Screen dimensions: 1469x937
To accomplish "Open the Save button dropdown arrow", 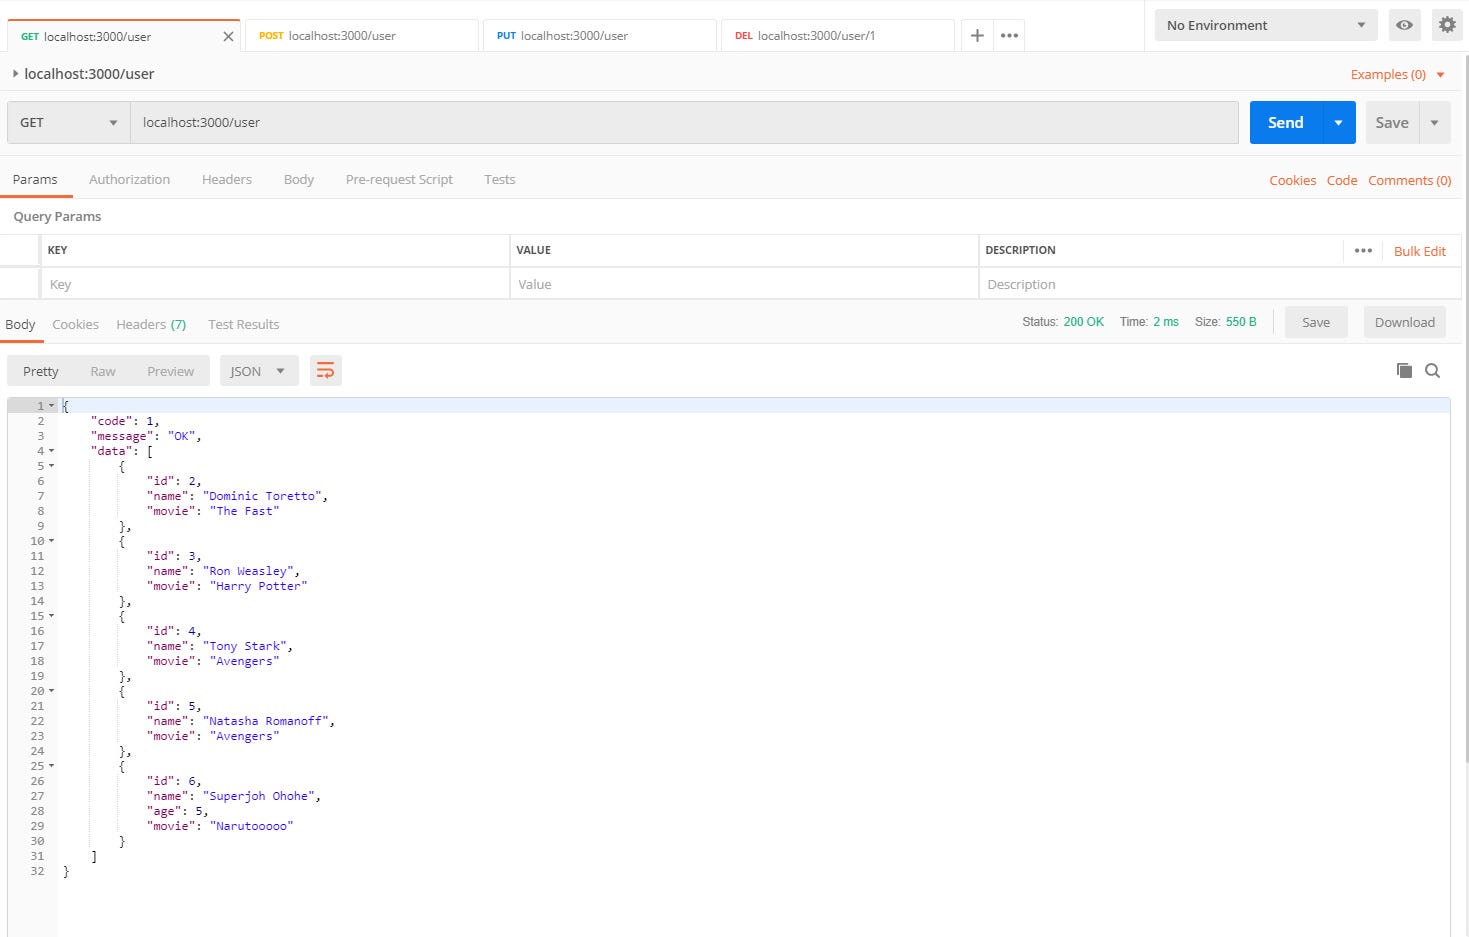I will tap(1434, 122).
